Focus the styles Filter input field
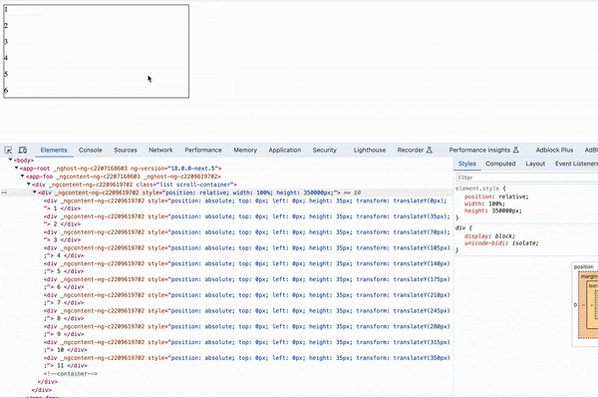Viewport: 598px width, 398px height. 526,178
